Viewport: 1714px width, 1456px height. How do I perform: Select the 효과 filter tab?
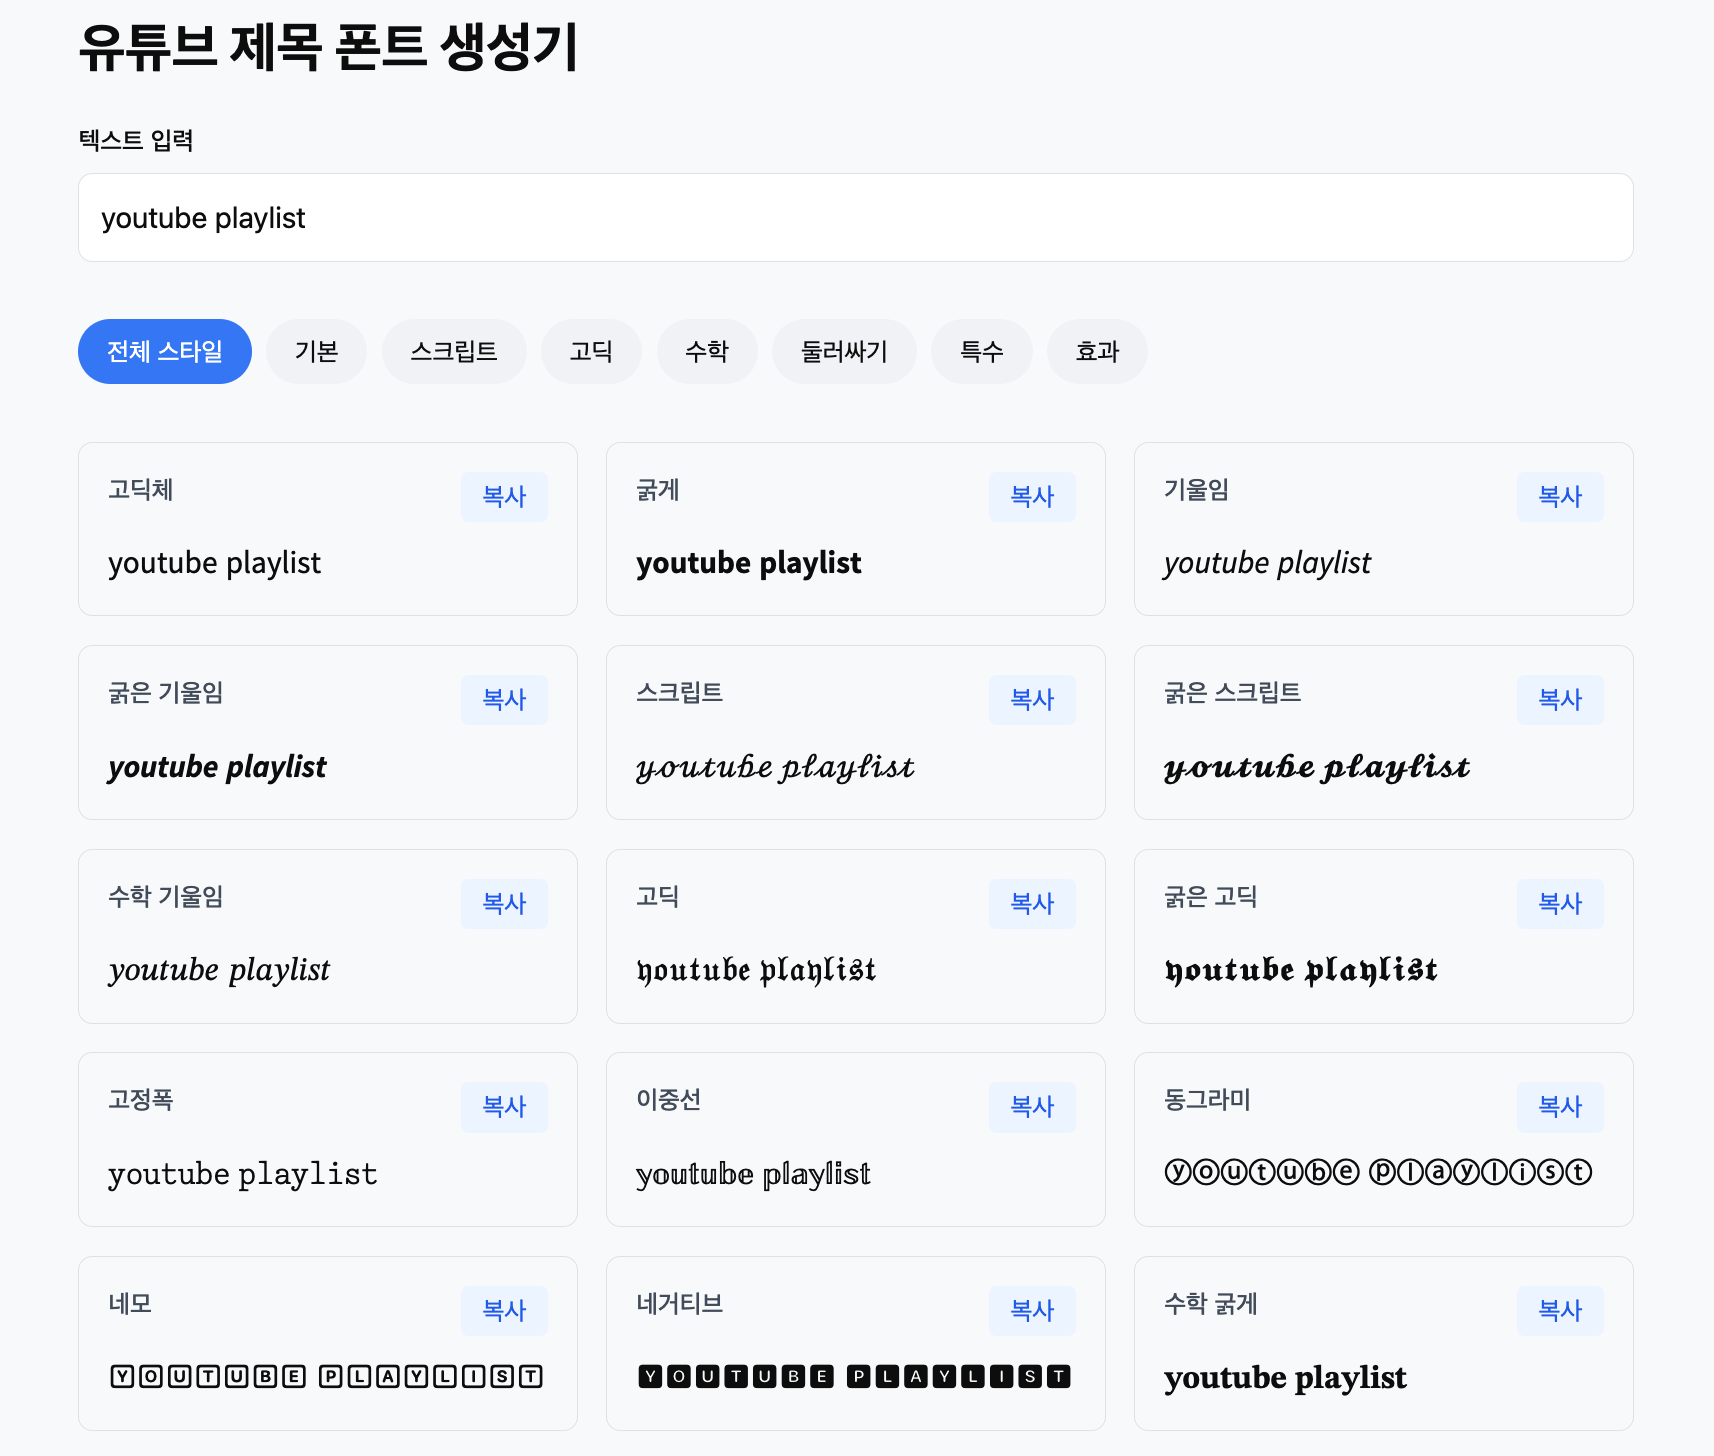click(1097, 351)
